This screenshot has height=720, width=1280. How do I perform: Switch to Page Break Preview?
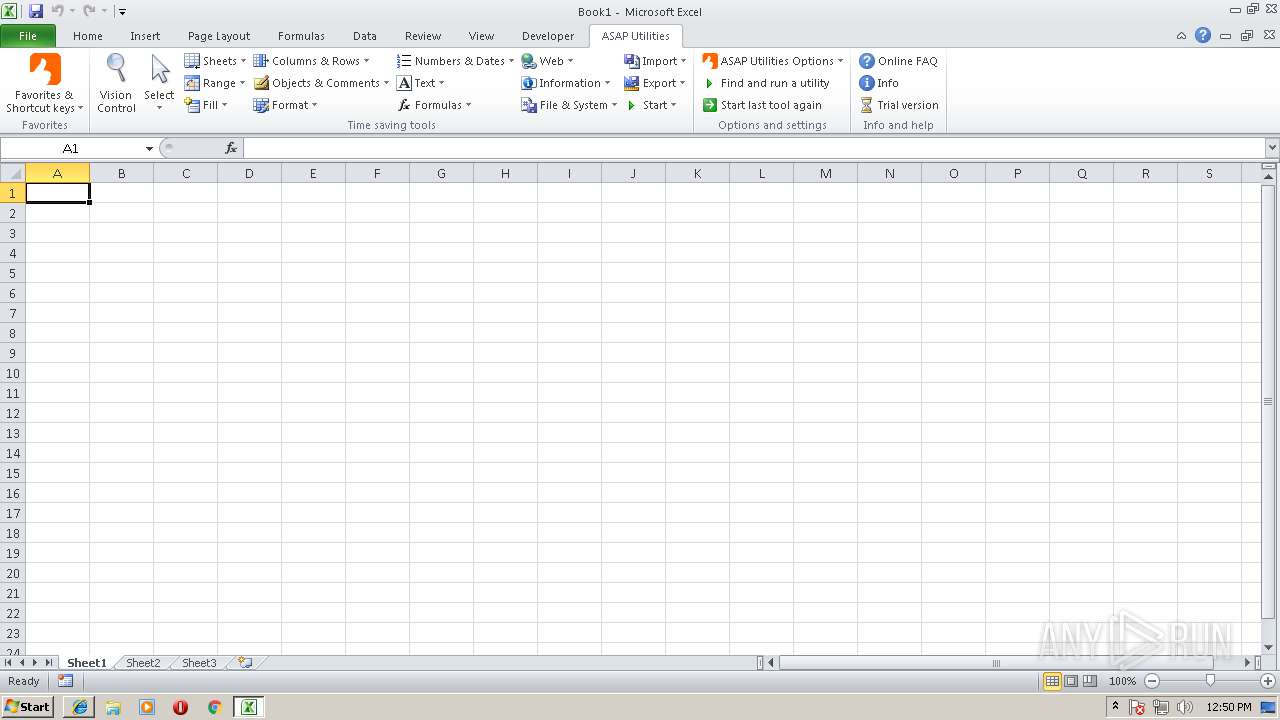(x=1090, y=681)
